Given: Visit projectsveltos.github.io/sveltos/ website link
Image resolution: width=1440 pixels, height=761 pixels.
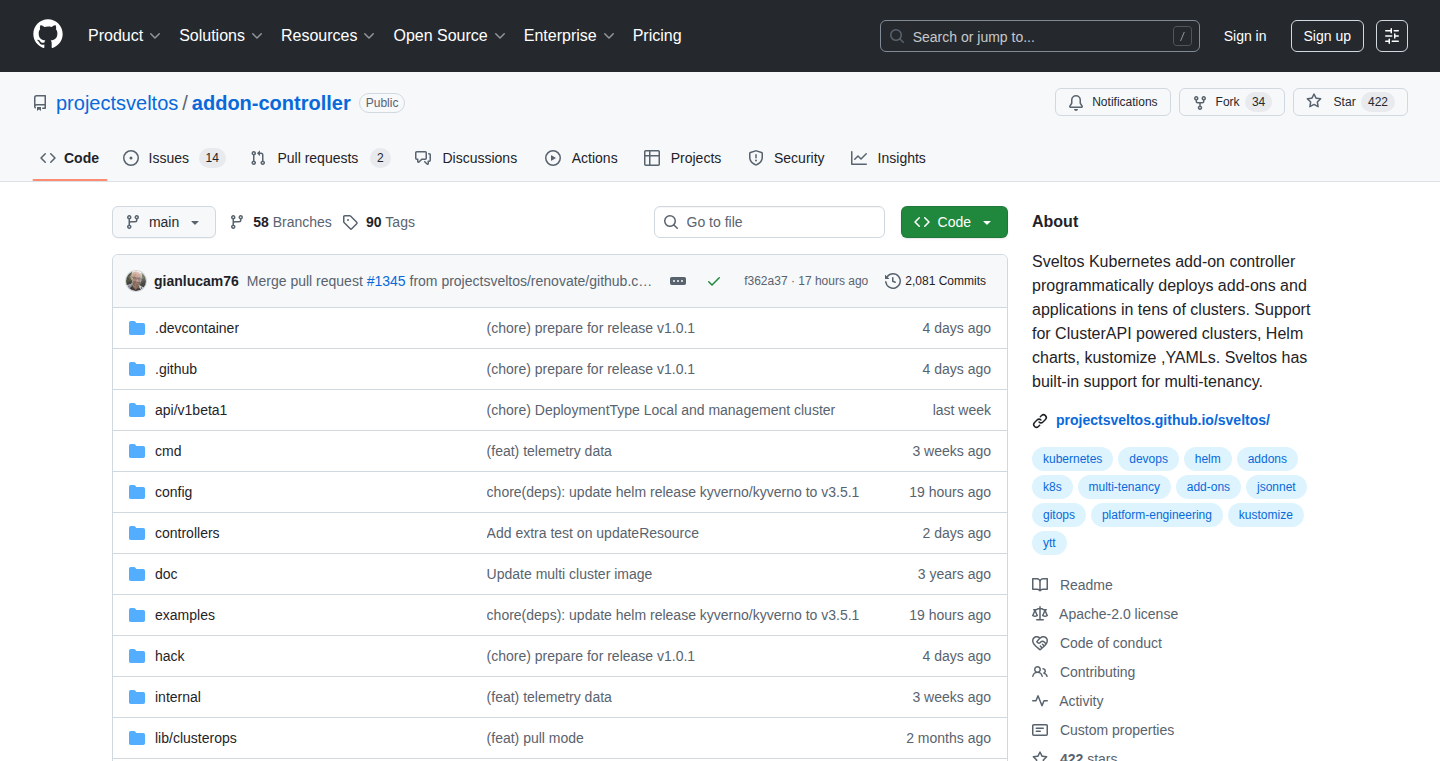Looking at the screenshot, I should [x=1163, y=420].
